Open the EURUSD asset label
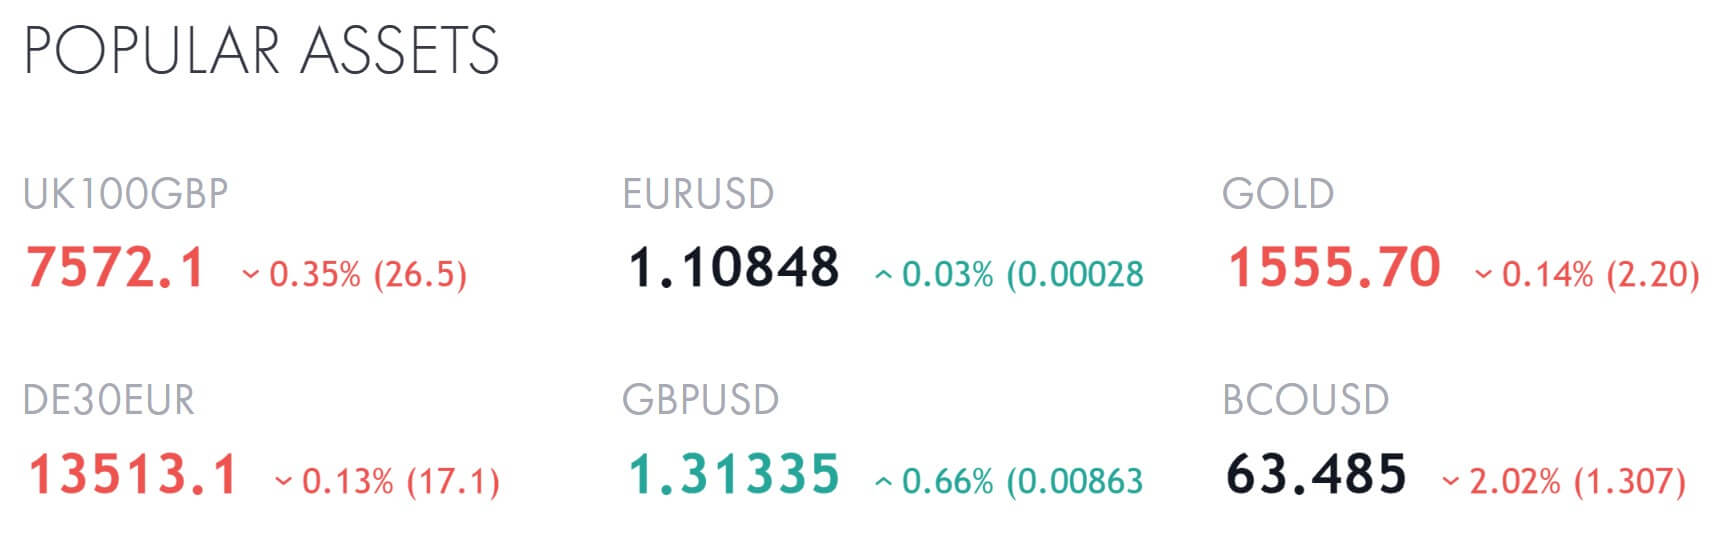Screen dimensions: 1726x535 698,194
